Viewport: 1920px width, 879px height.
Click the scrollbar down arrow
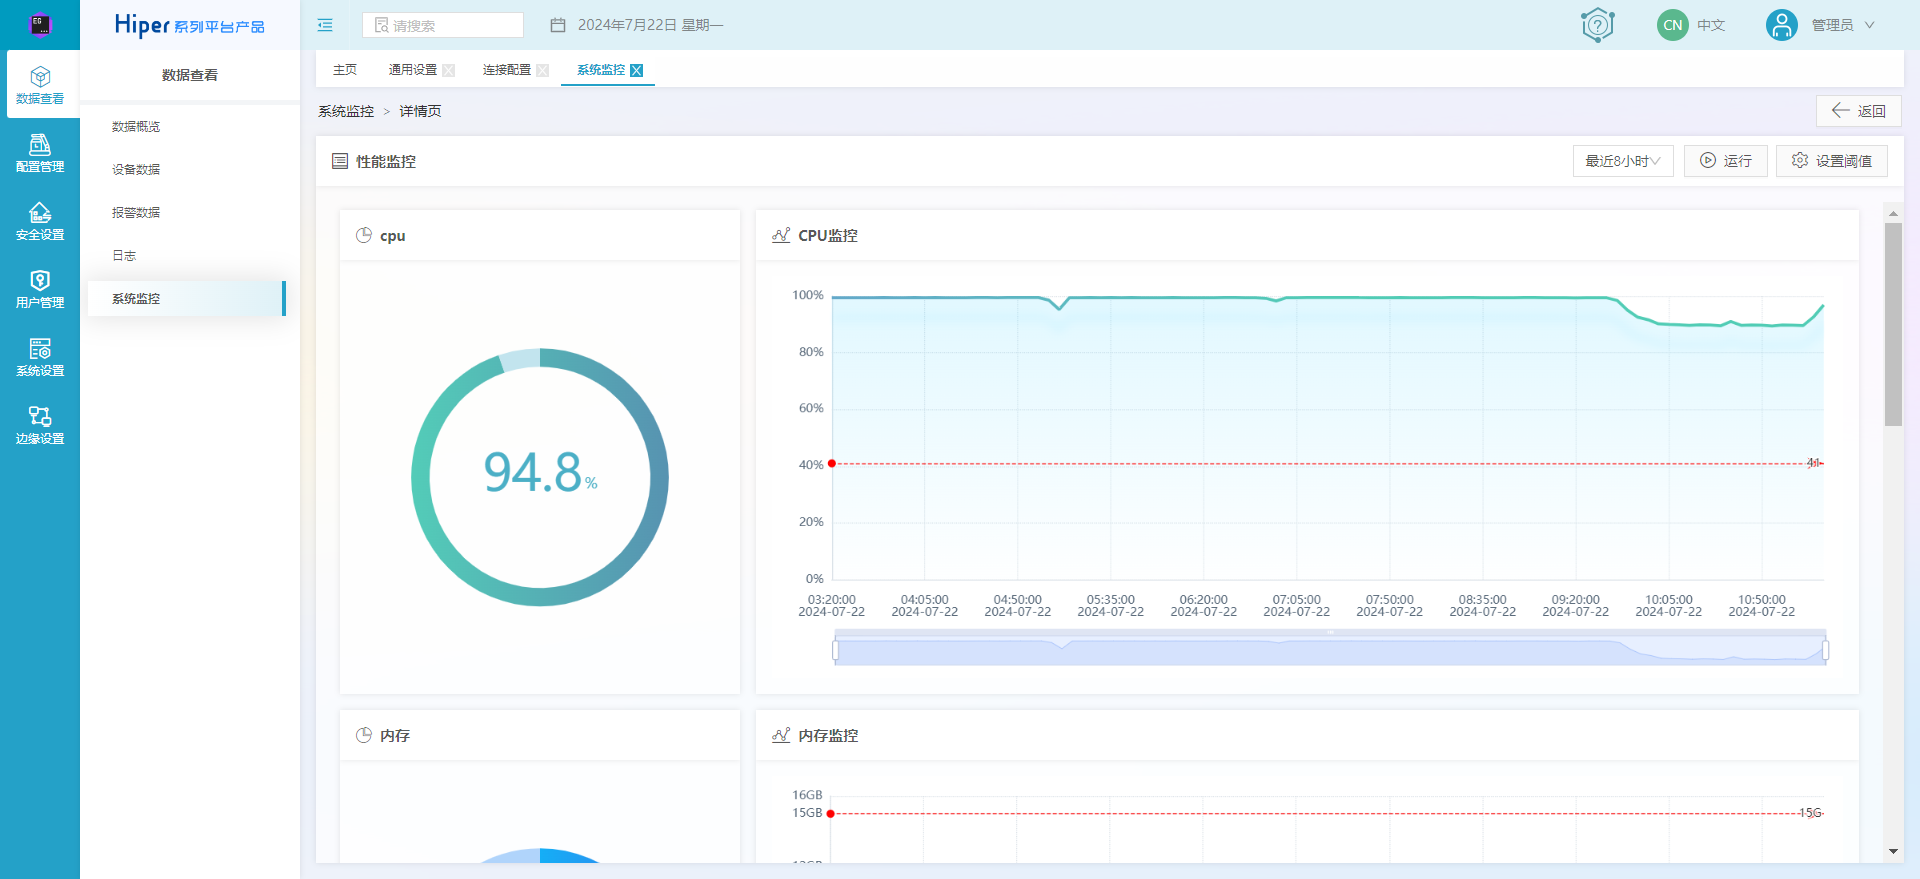tap(1893, 851)
